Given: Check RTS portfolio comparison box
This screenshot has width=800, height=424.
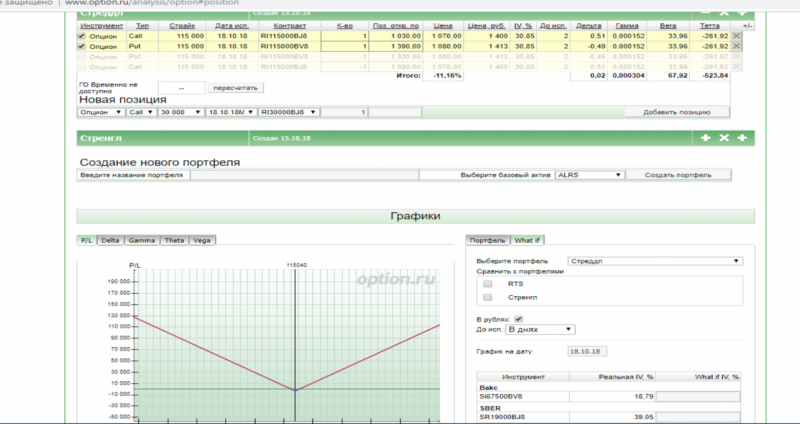Looking at the screenshot, I should click(488, 284).
